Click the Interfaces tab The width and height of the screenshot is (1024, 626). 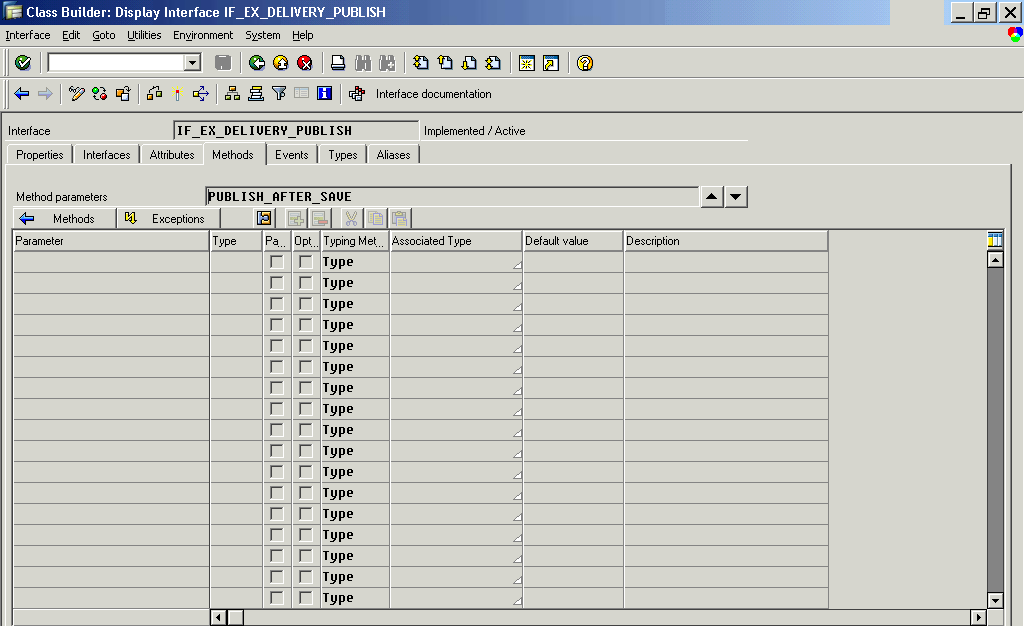[106, 155]
